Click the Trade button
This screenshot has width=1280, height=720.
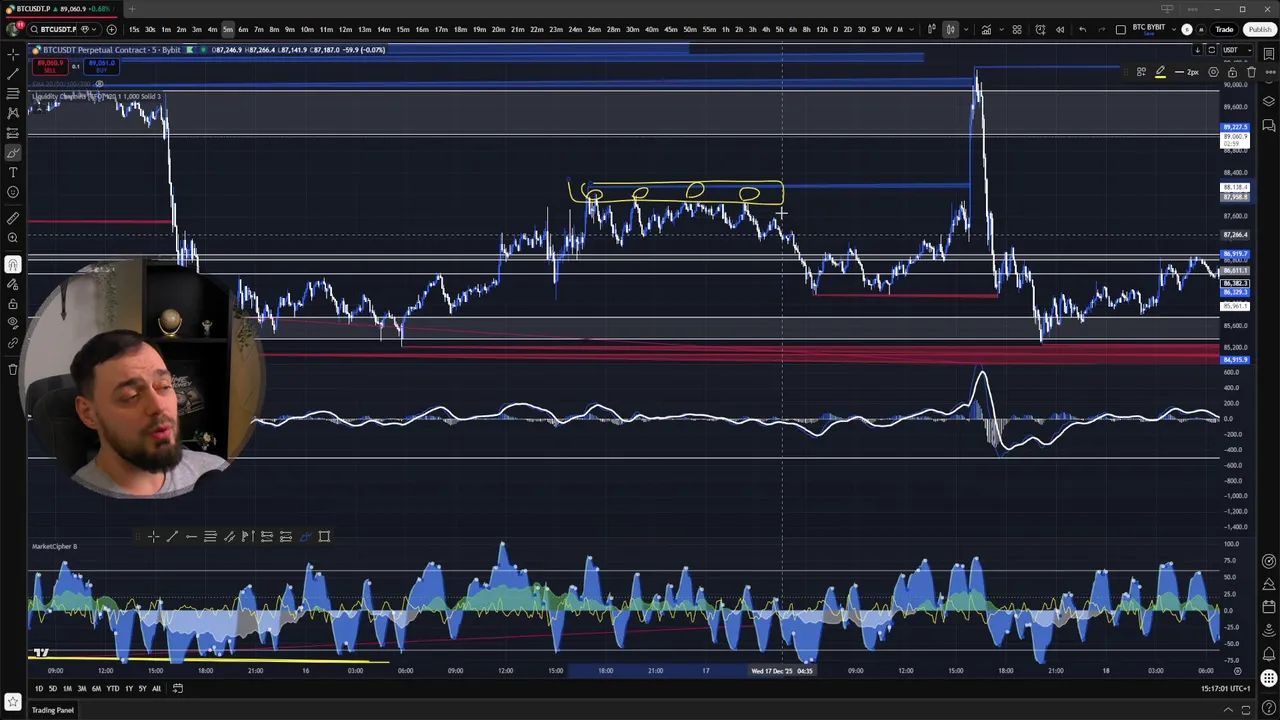(x=1224, y=29)
